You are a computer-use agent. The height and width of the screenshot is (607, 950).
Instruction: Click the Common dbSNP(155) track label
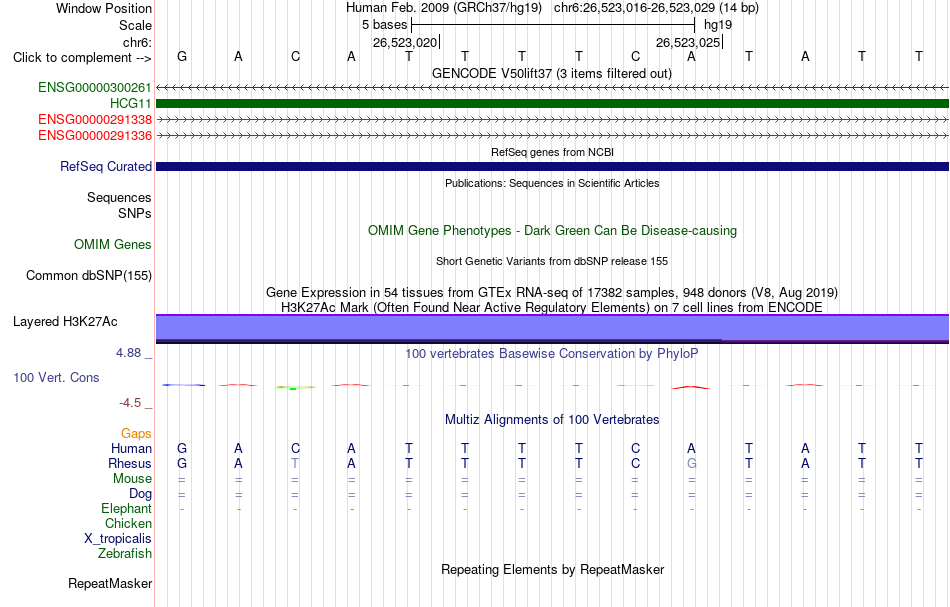[88, 276]
